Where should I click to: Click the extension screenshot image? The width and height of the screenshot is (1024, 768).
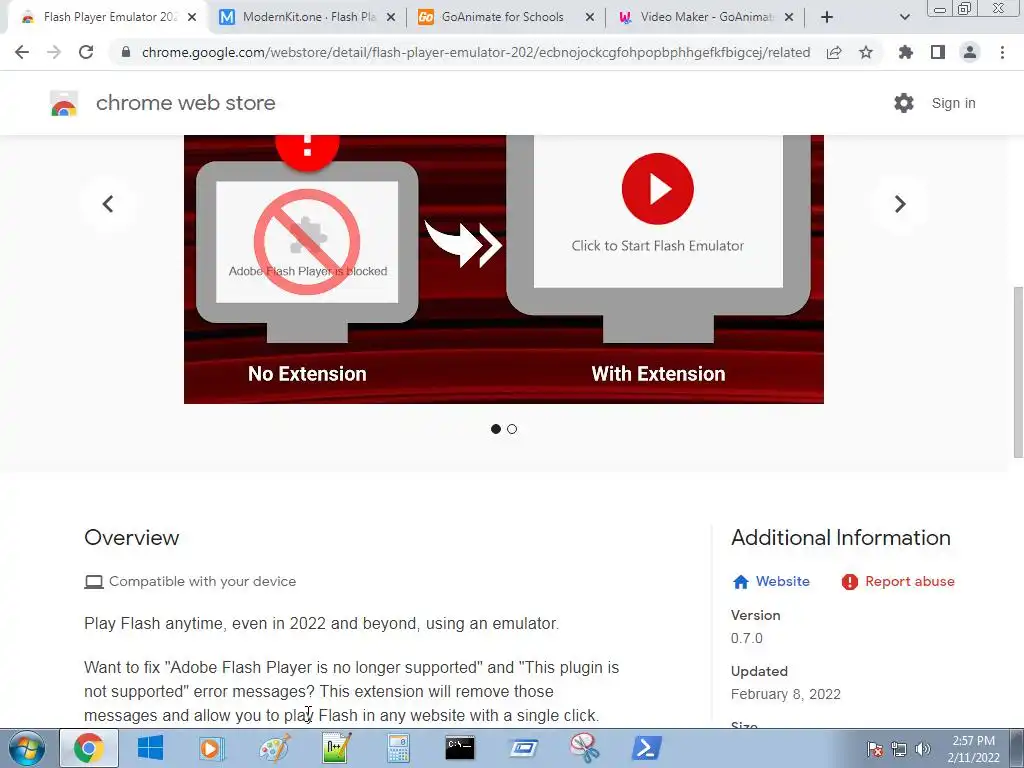coord(504,269)
